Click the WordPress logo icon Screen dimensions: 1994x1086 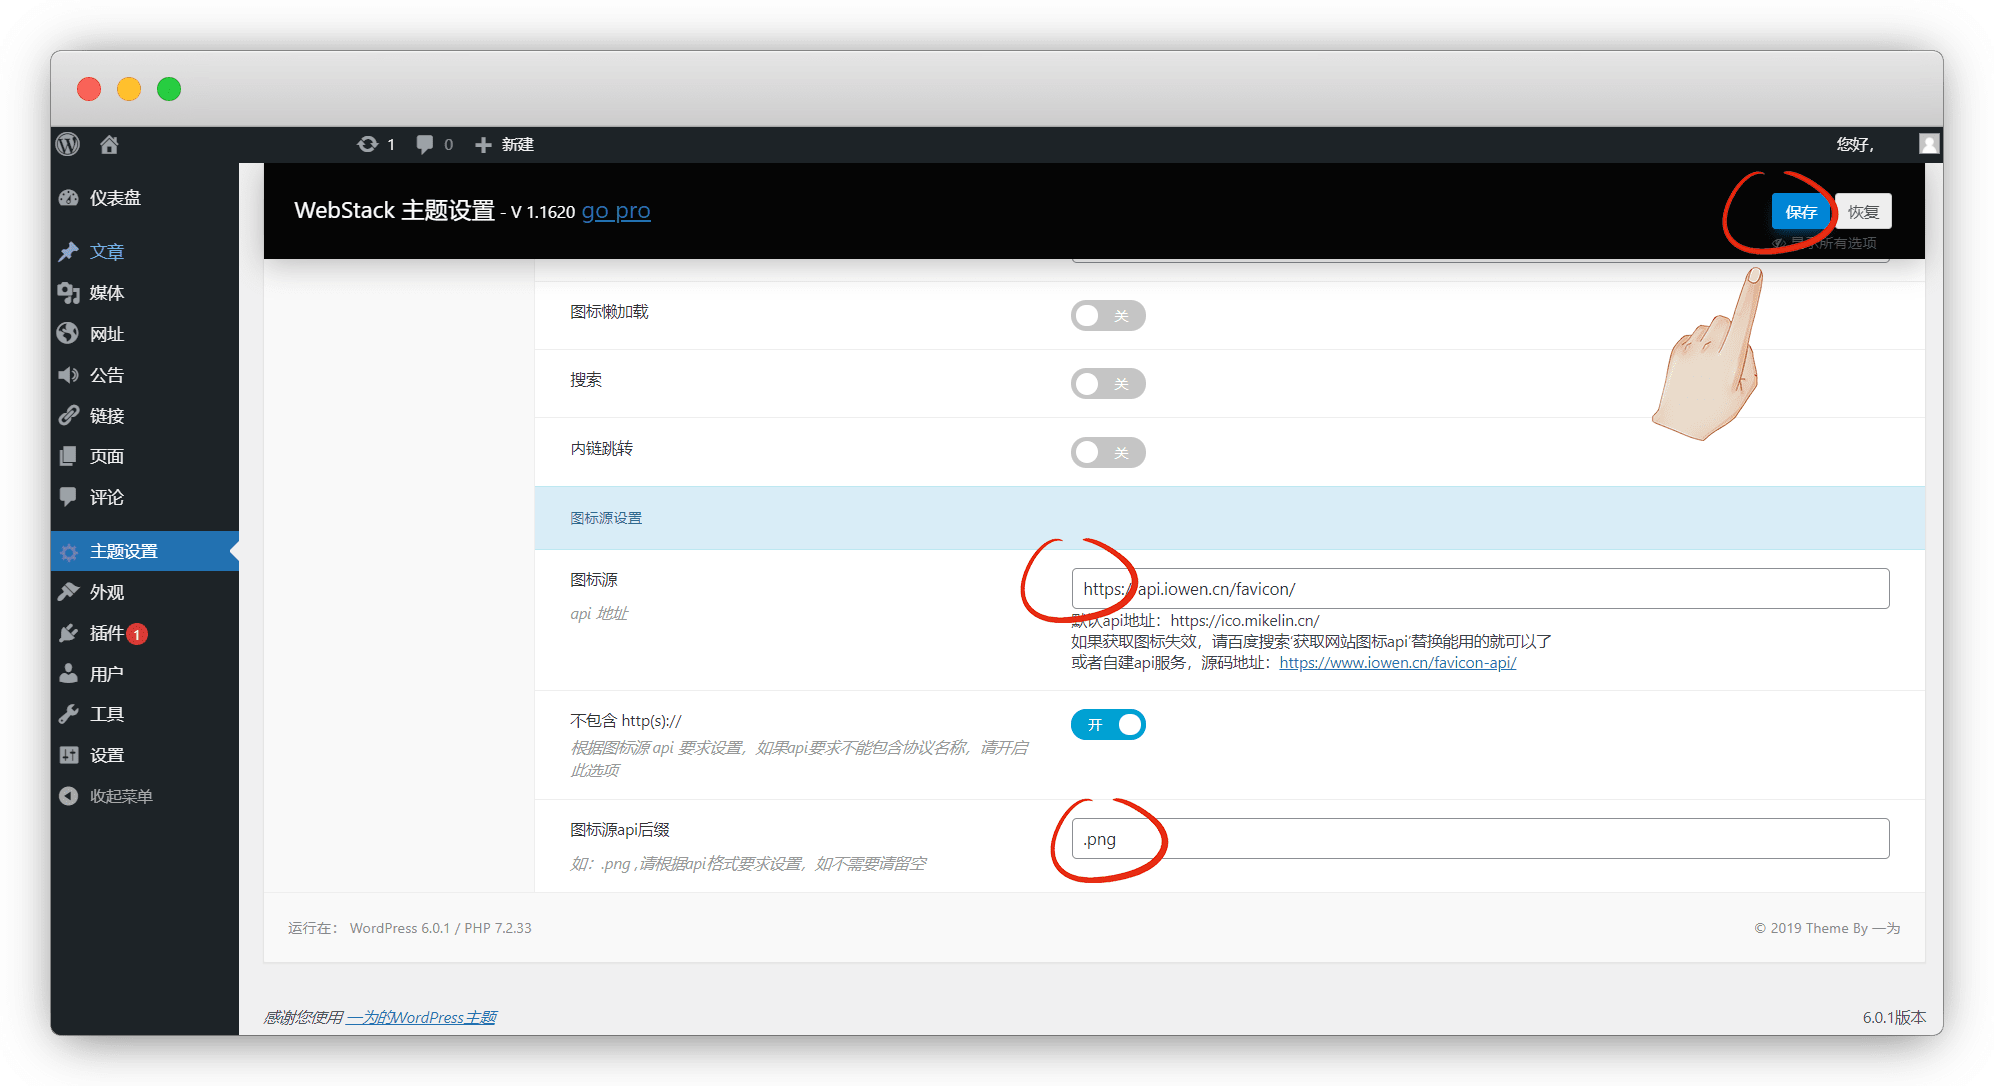[68, 144]
